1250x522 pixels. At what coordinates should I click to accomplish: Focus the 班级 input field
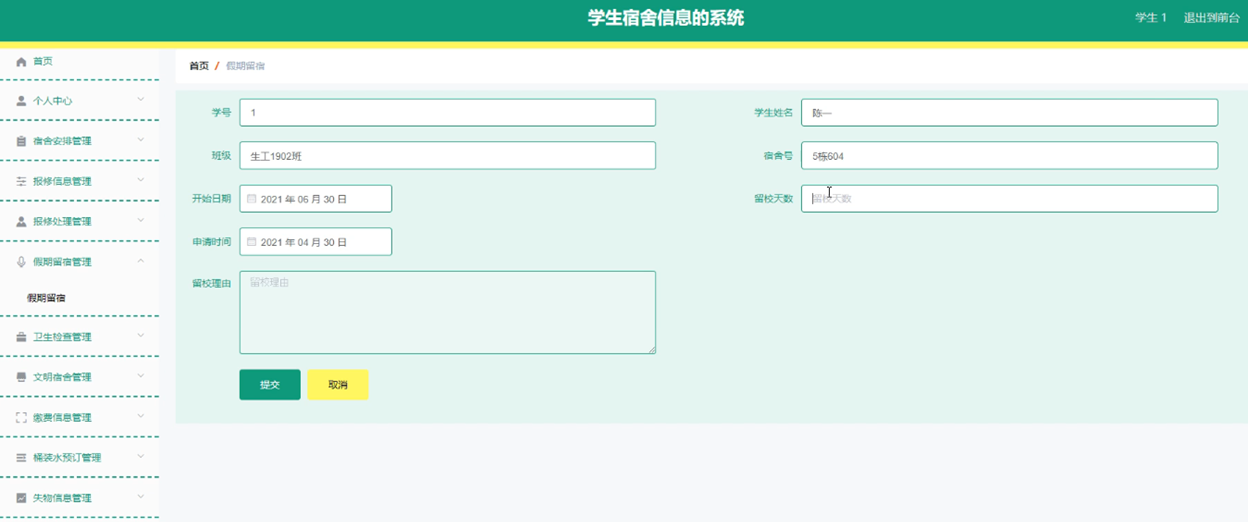447,156
